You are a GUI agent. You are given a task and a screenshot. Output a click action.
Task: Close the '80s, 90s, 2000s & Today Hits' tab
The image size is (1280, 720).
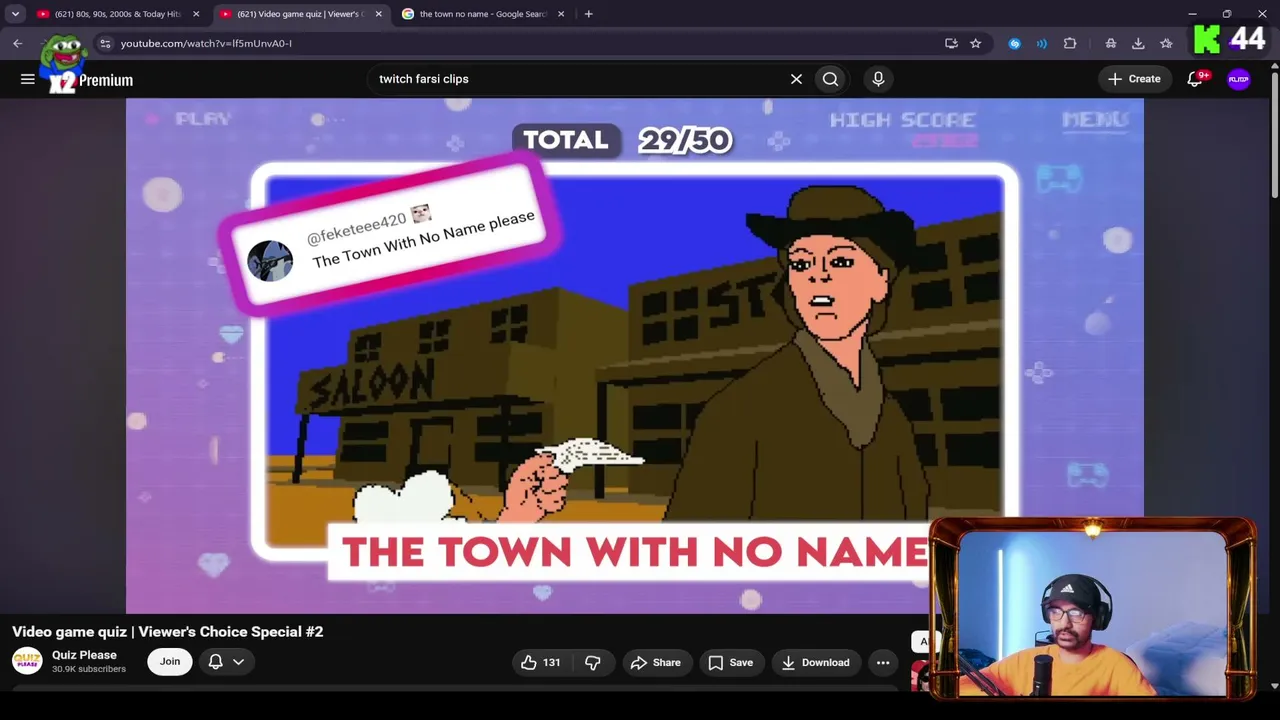tap(196, 14)
